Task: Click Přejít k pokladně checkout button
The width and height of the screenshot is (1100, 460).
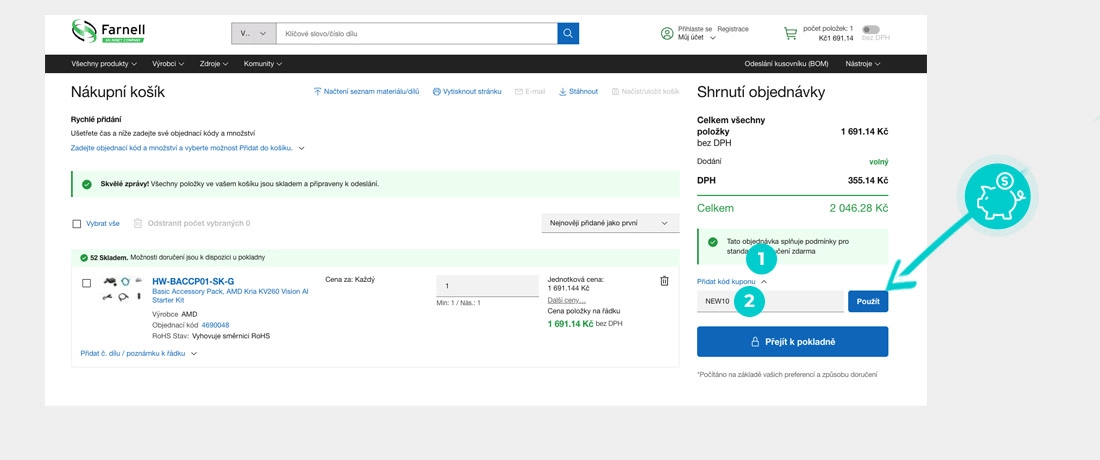Action: coord(792,342)
